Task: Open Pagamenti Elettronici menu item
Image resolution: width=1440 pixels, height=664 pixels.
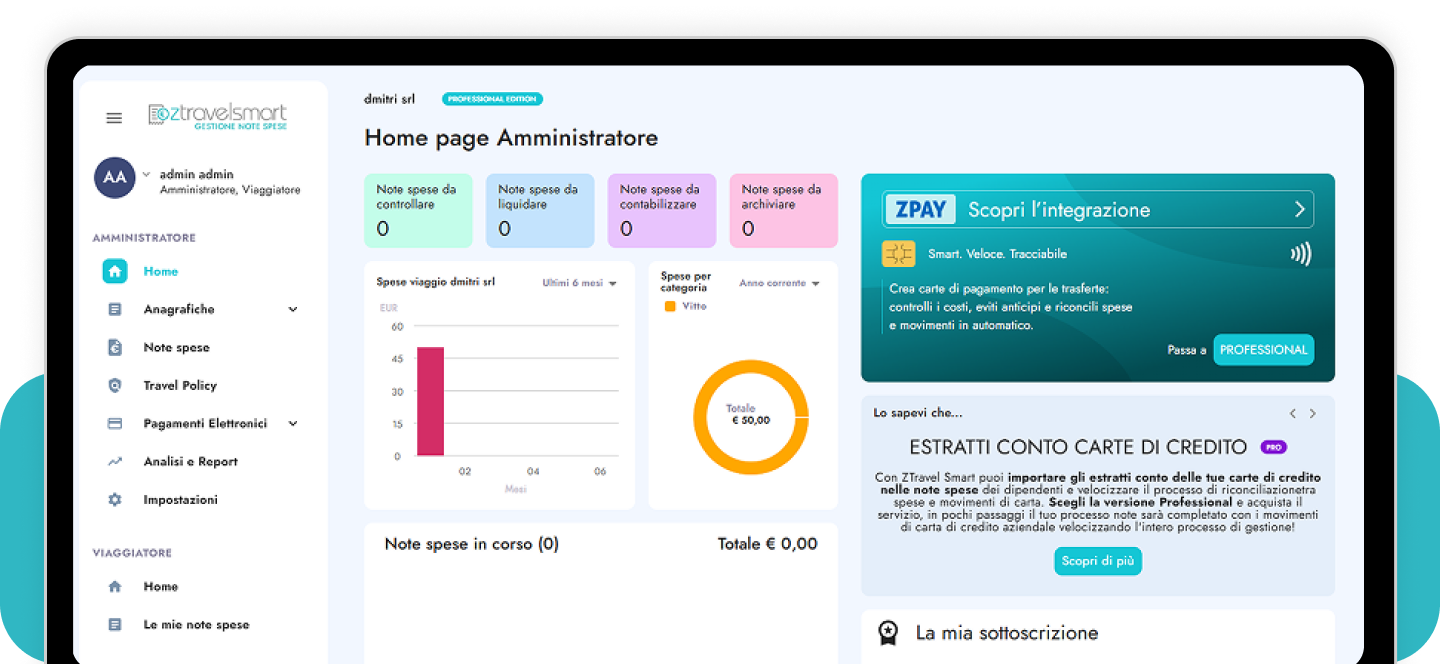Action: (205, 424)
